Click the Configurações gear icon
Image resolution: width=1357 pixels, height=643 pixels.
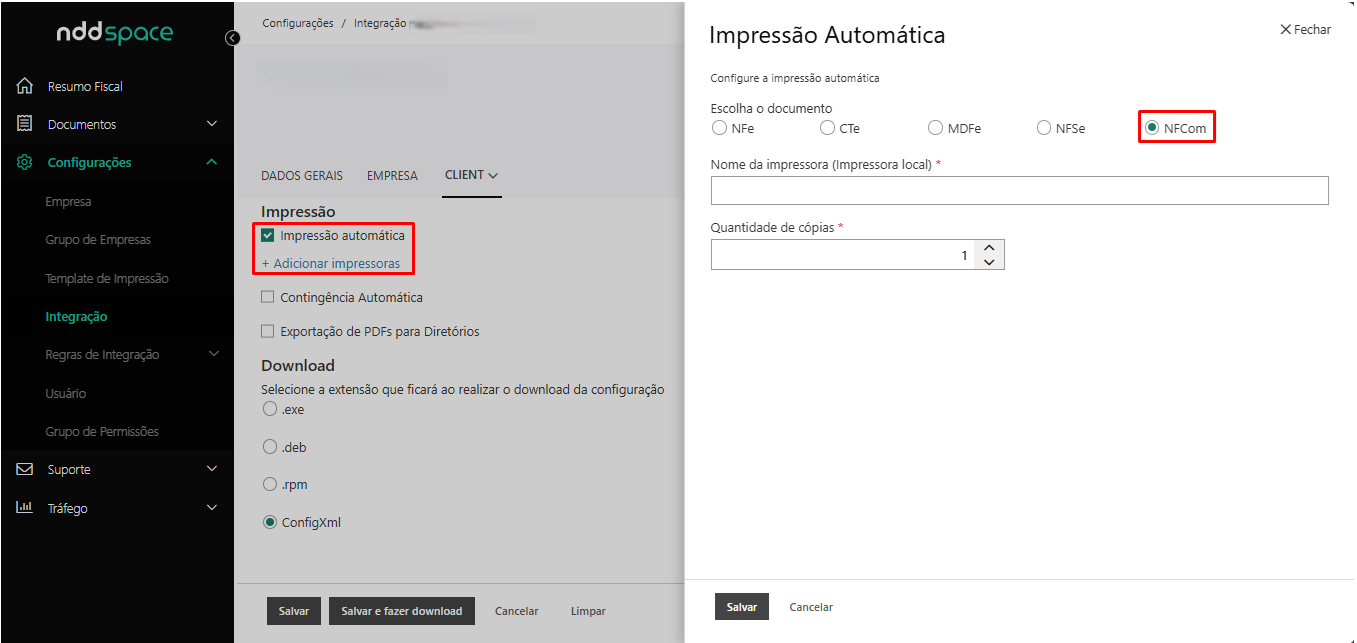tap(26, 162)
